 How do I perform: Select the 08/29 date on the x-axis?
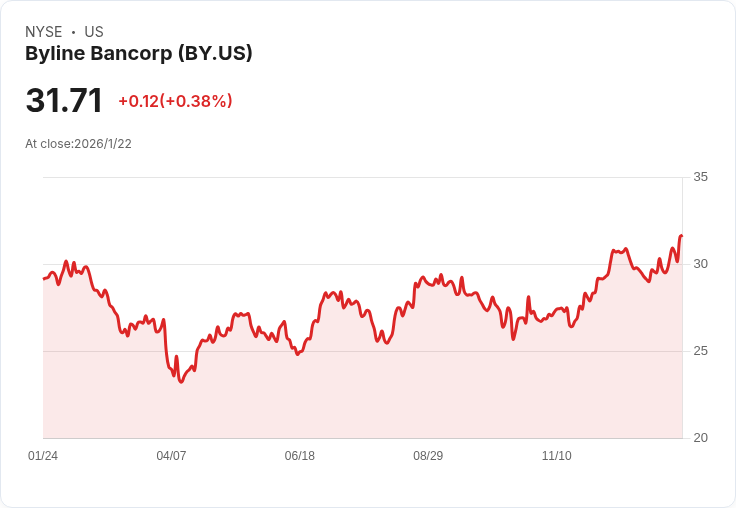click(x=428, y=456)
